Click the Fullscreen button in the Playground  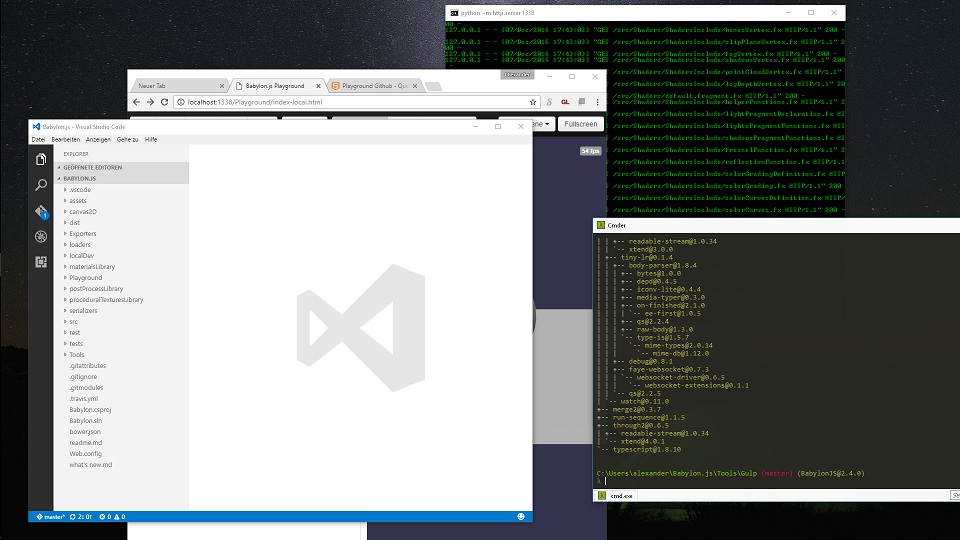pyautogui.click(x=580, y=124)
